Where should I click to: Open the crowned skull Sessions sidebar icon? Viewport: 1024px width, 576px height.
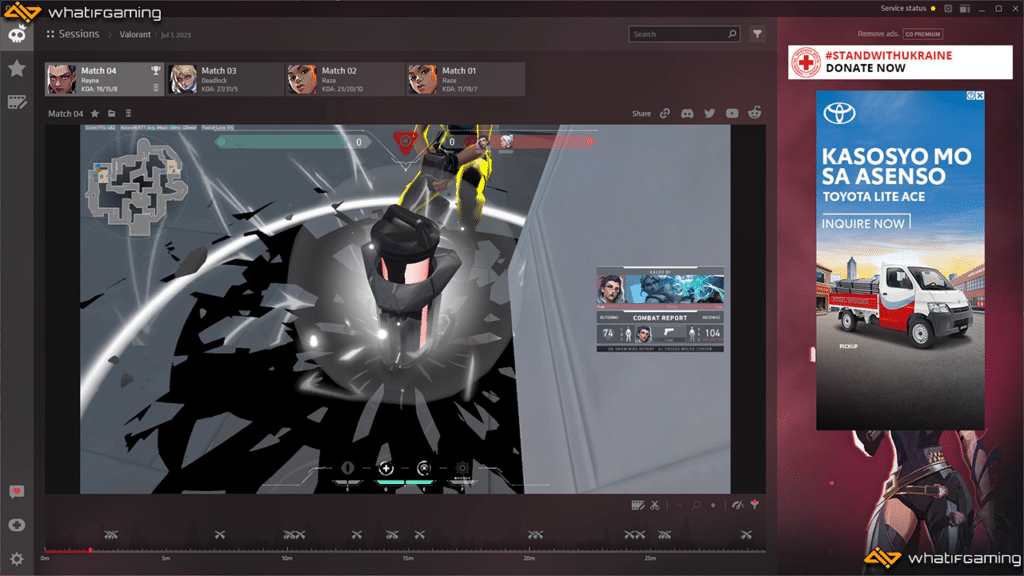(x=17, y=34)
